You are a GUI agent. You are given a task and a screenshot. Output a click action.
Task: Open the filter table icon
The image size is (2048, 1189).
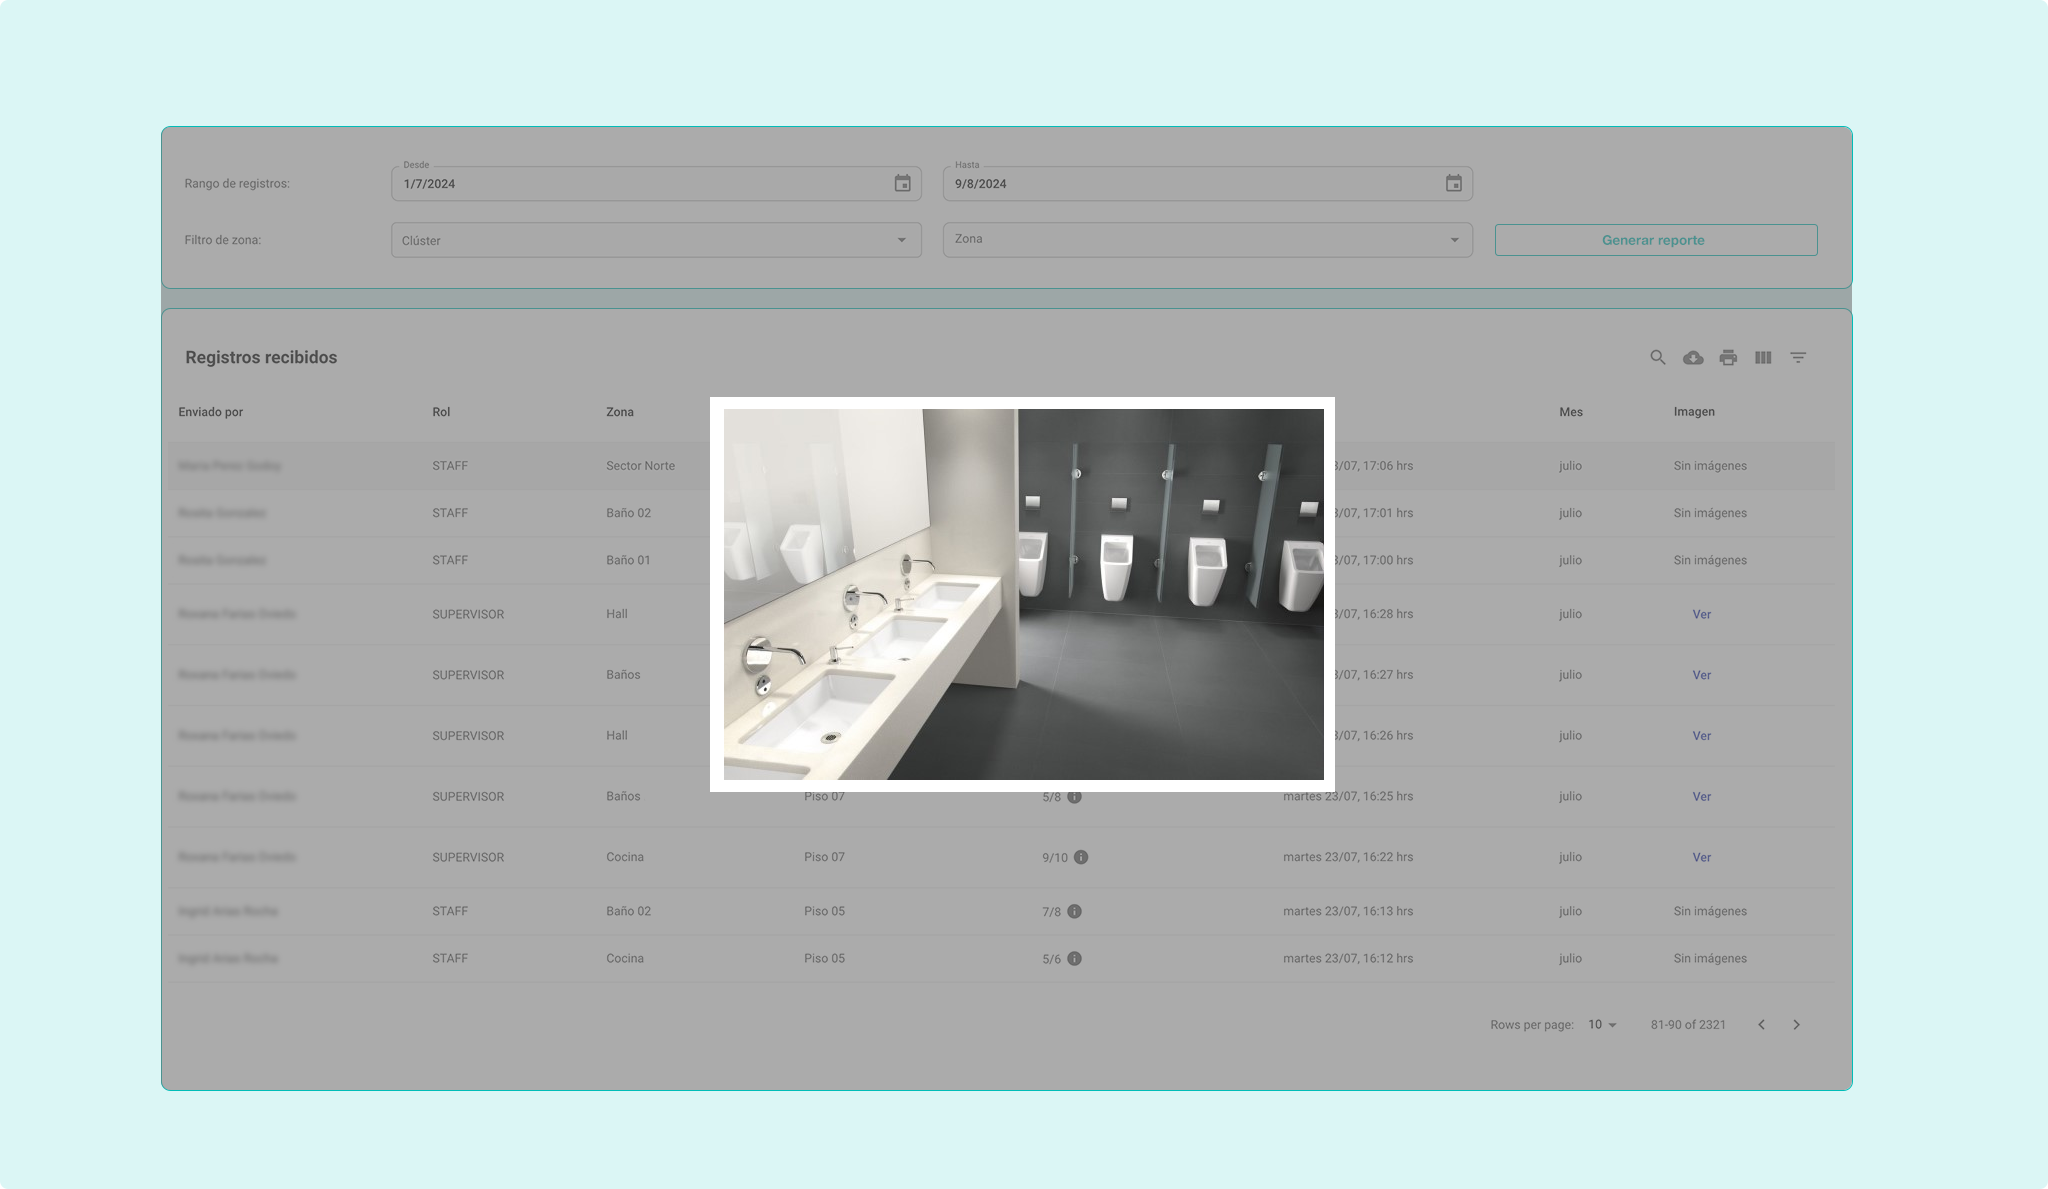point(1798,358)
